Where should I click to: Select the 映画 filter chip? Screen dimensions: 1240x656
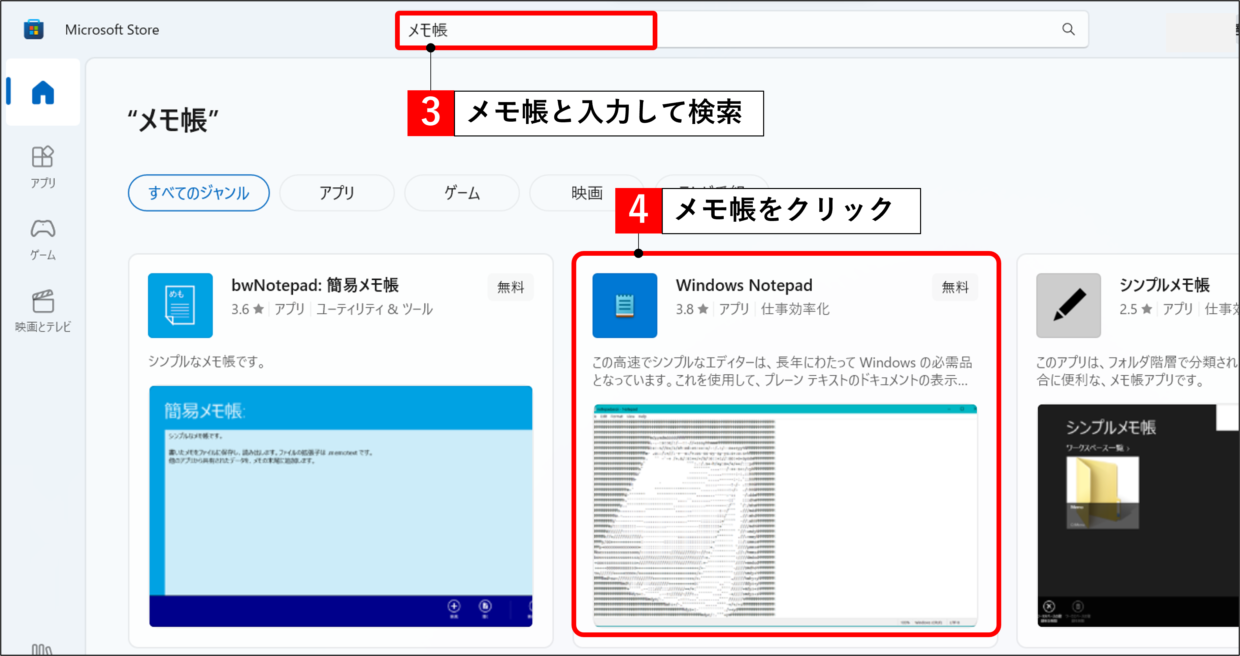(x=587, y=193)
